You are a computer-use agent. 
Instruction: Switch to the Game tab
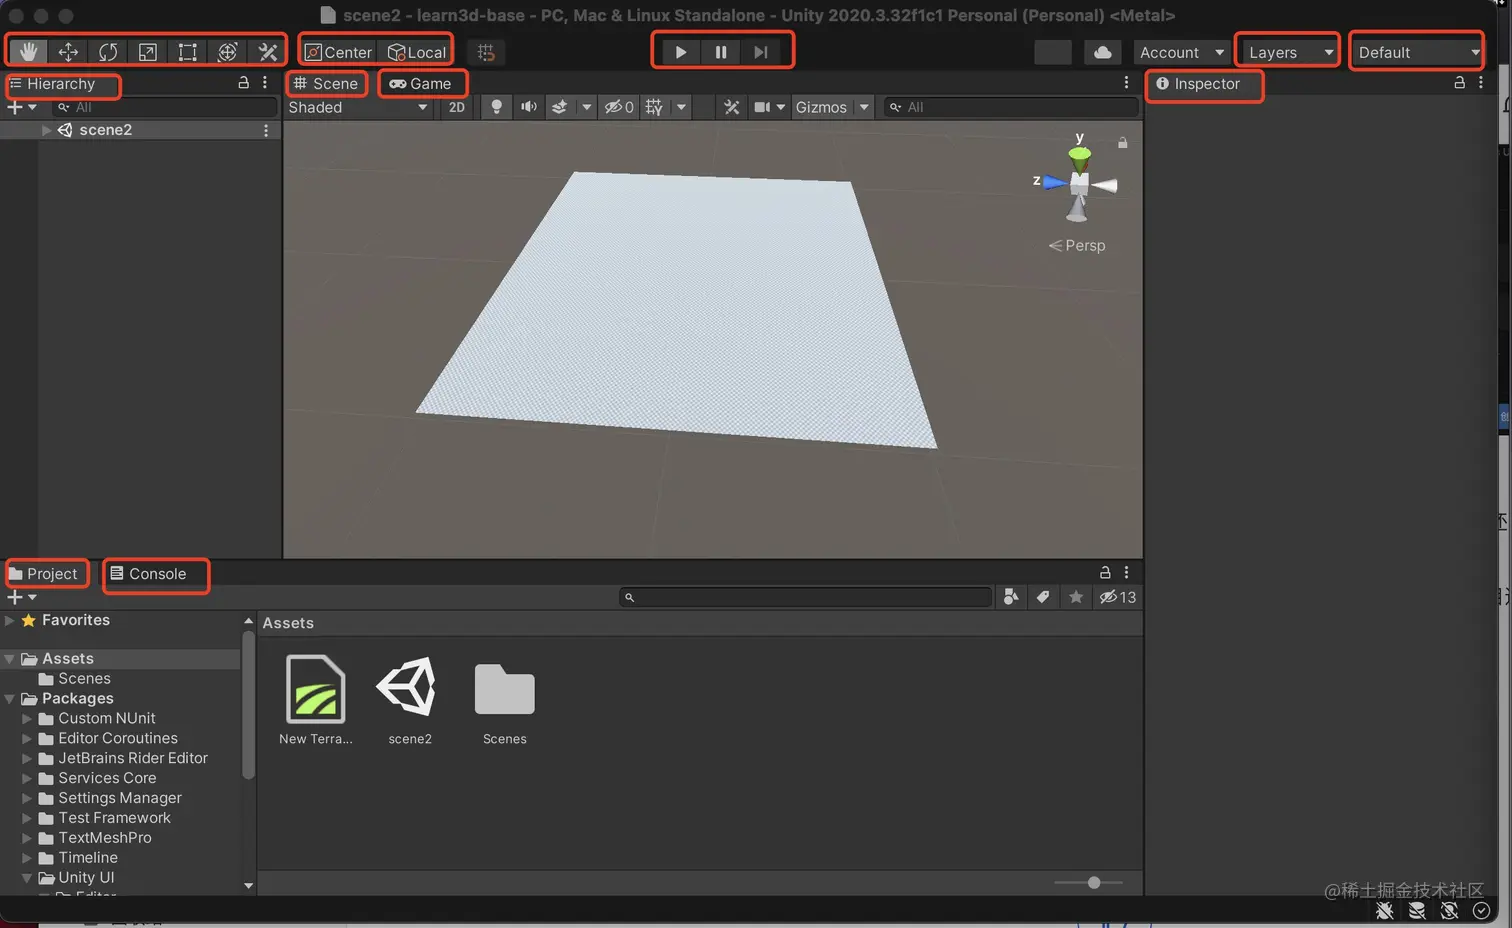421,84
